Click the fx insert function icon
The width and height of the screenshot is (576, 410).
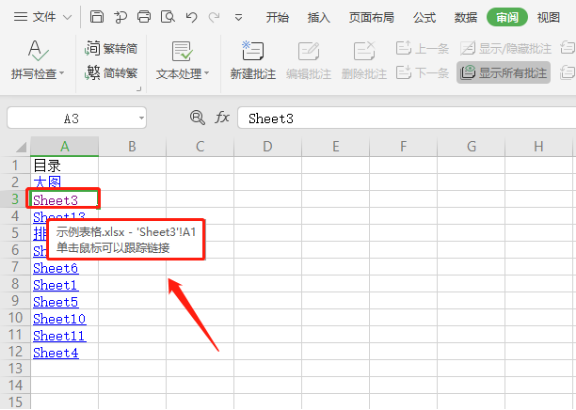coord(222,118)
